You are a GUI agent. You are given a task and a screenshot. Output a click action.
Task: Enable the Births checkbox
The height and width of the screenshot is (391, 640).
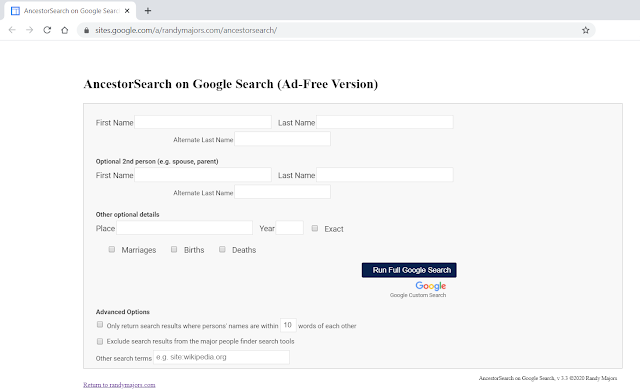174,249
